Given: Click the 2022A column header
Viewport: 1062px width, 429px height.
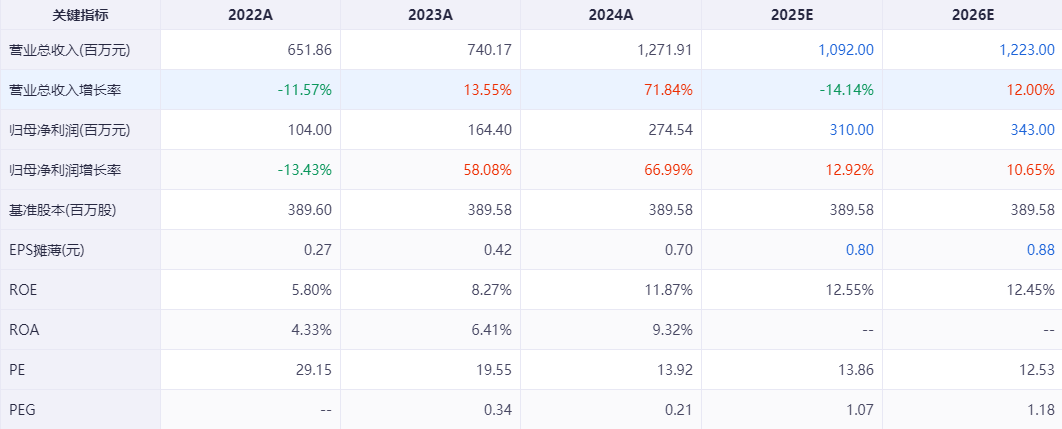Looking at the screenshot, I should (x=250, y=15).
